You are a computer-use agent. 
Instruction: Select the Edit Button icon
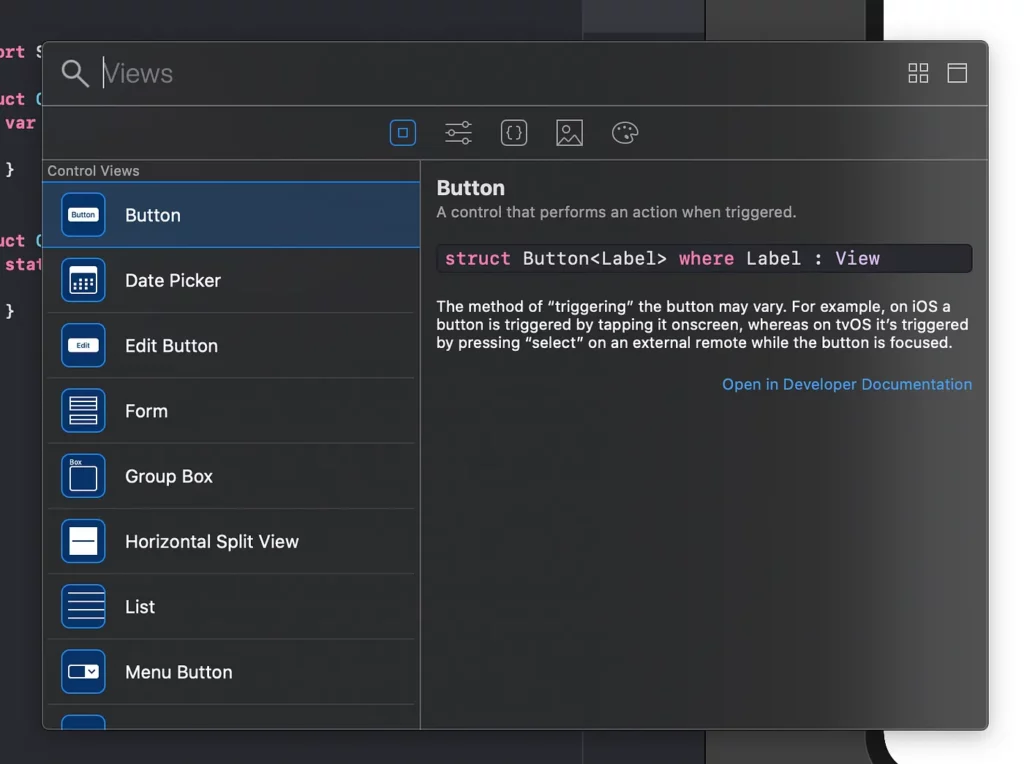83,345
